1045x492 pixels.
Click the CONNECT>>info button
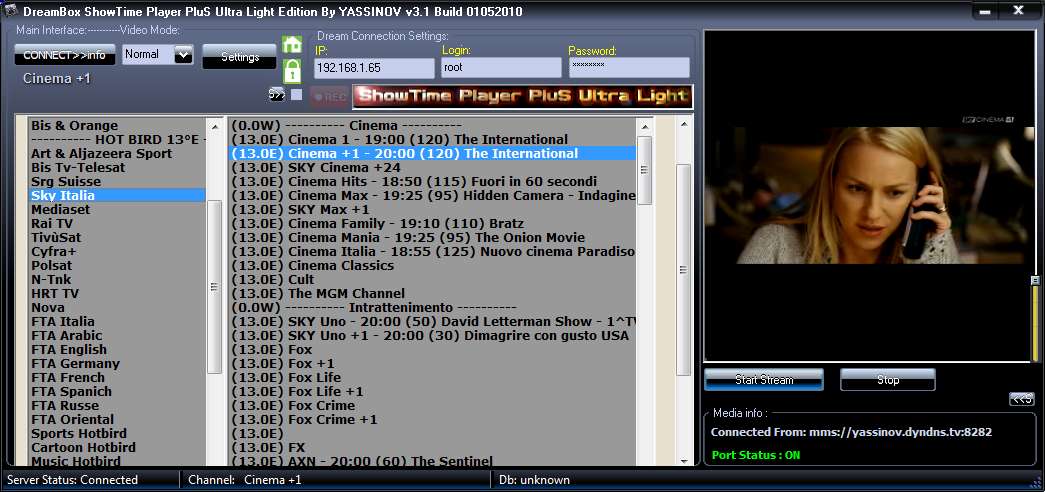(x=65, y=55)
